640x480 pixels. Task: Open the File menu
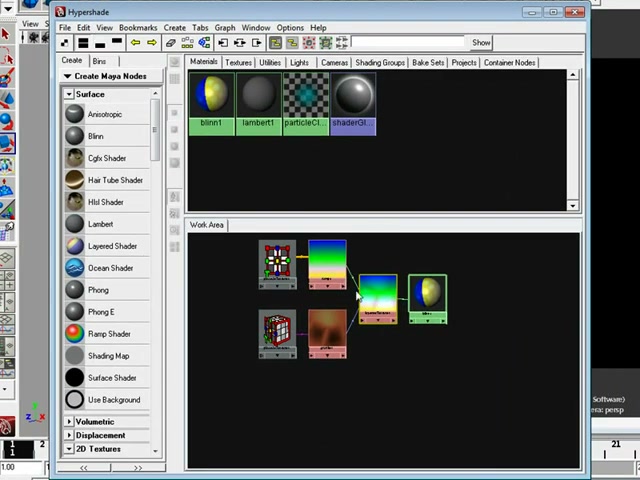(65, 28)
